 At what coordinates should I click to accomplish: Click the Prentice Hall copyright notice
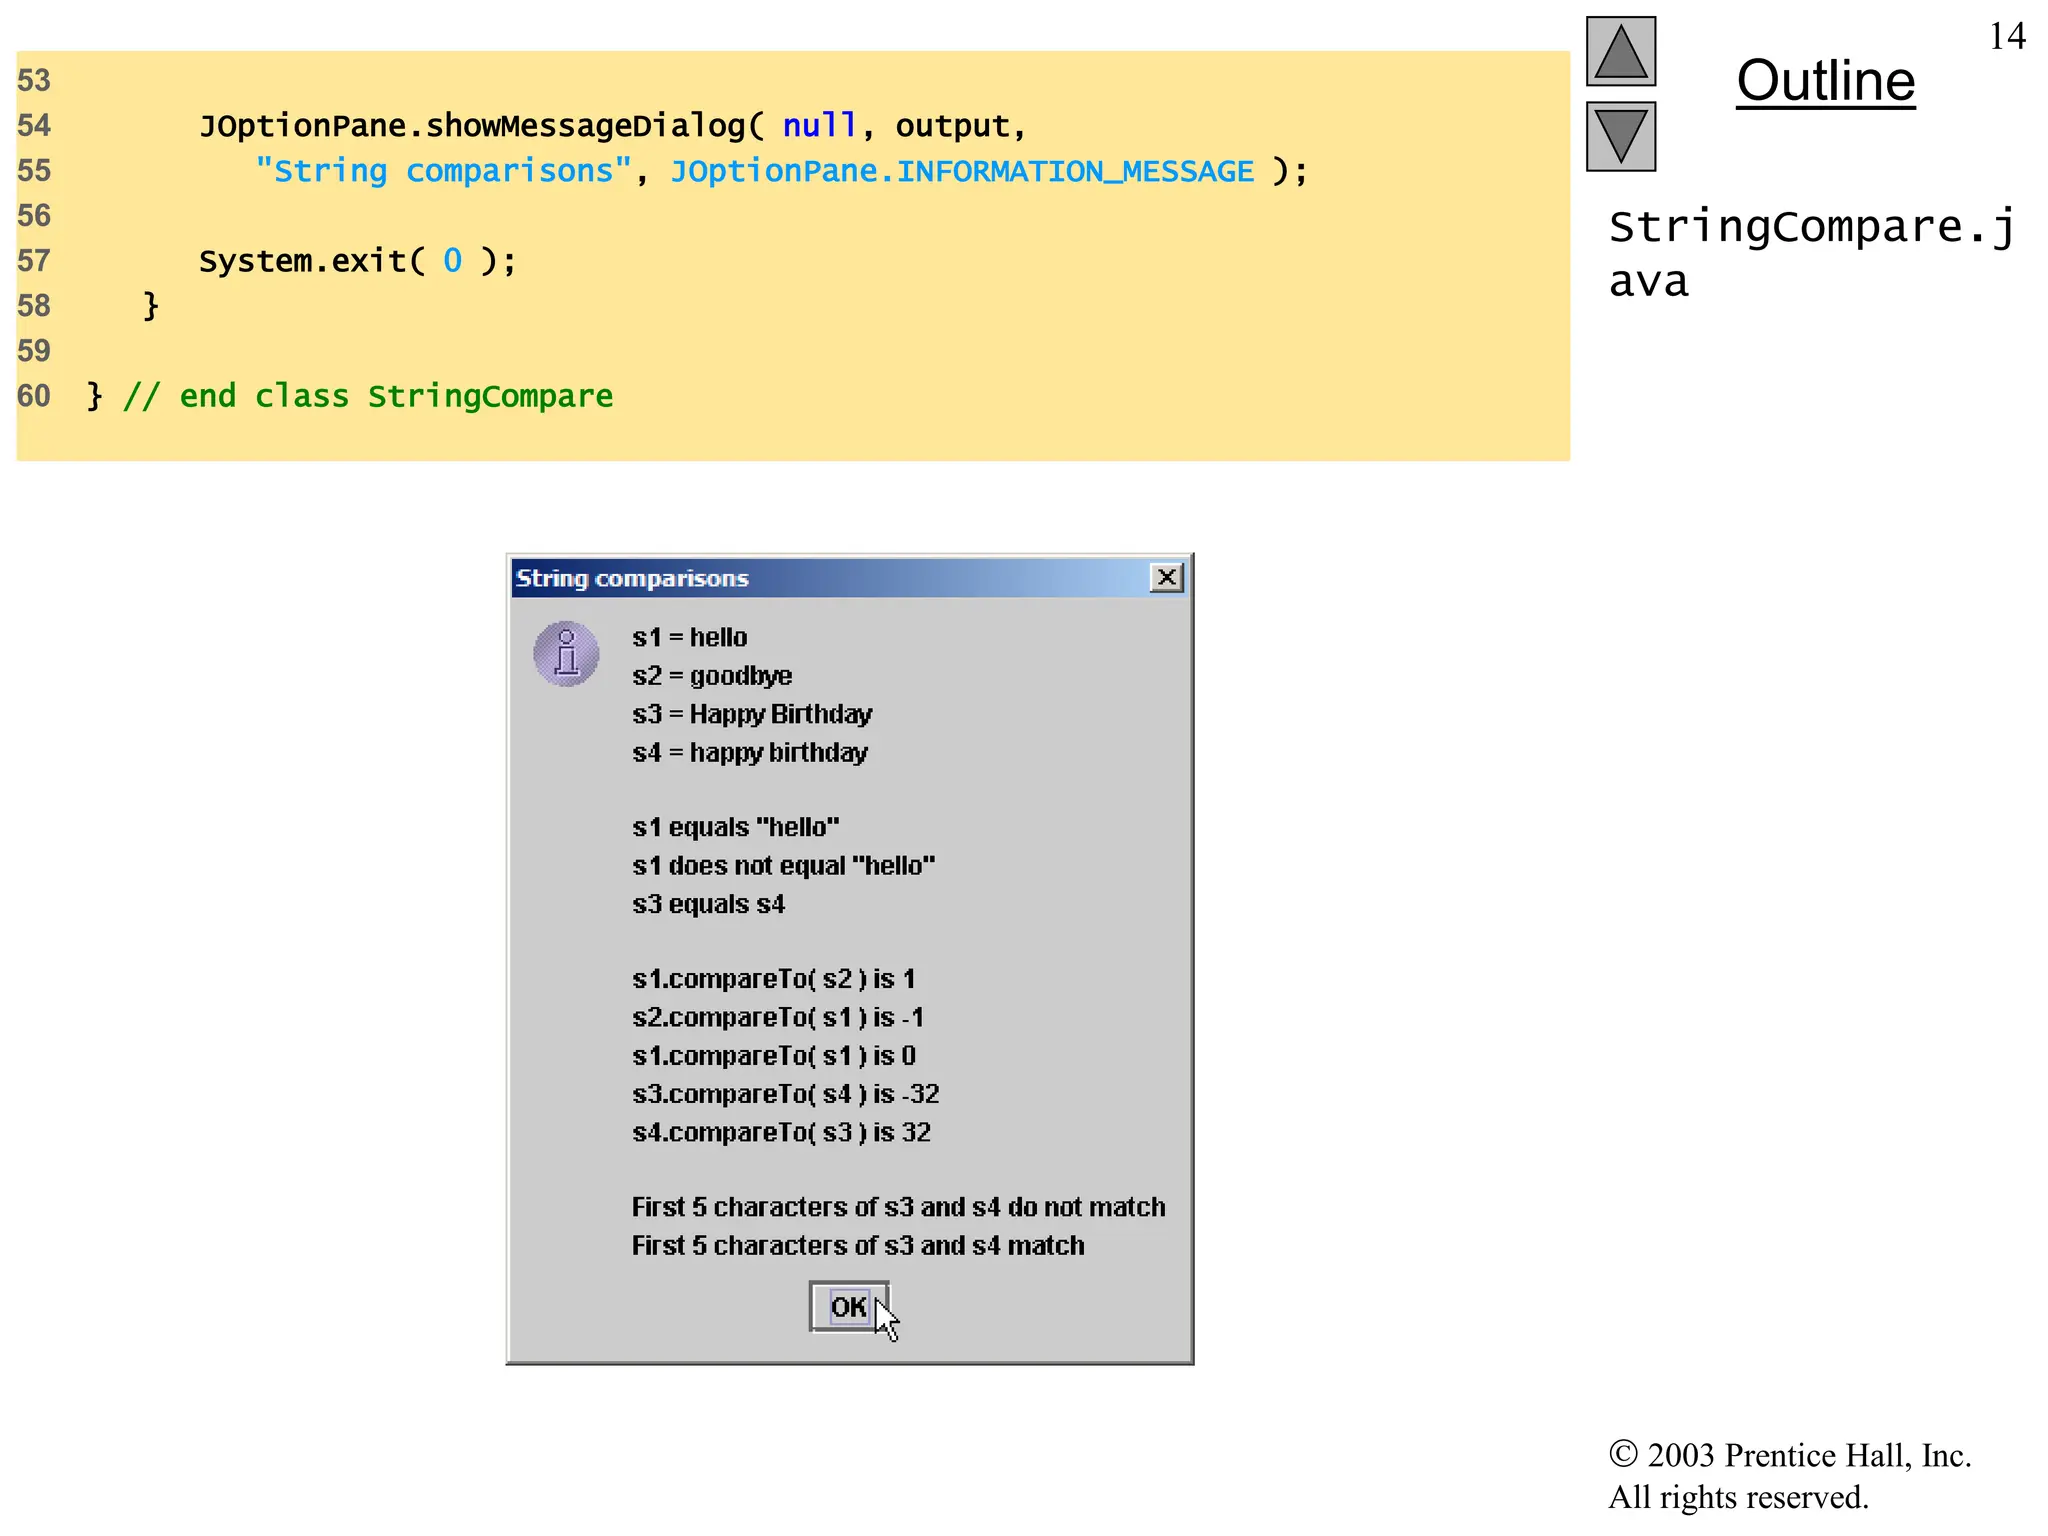point(1789,1475)
